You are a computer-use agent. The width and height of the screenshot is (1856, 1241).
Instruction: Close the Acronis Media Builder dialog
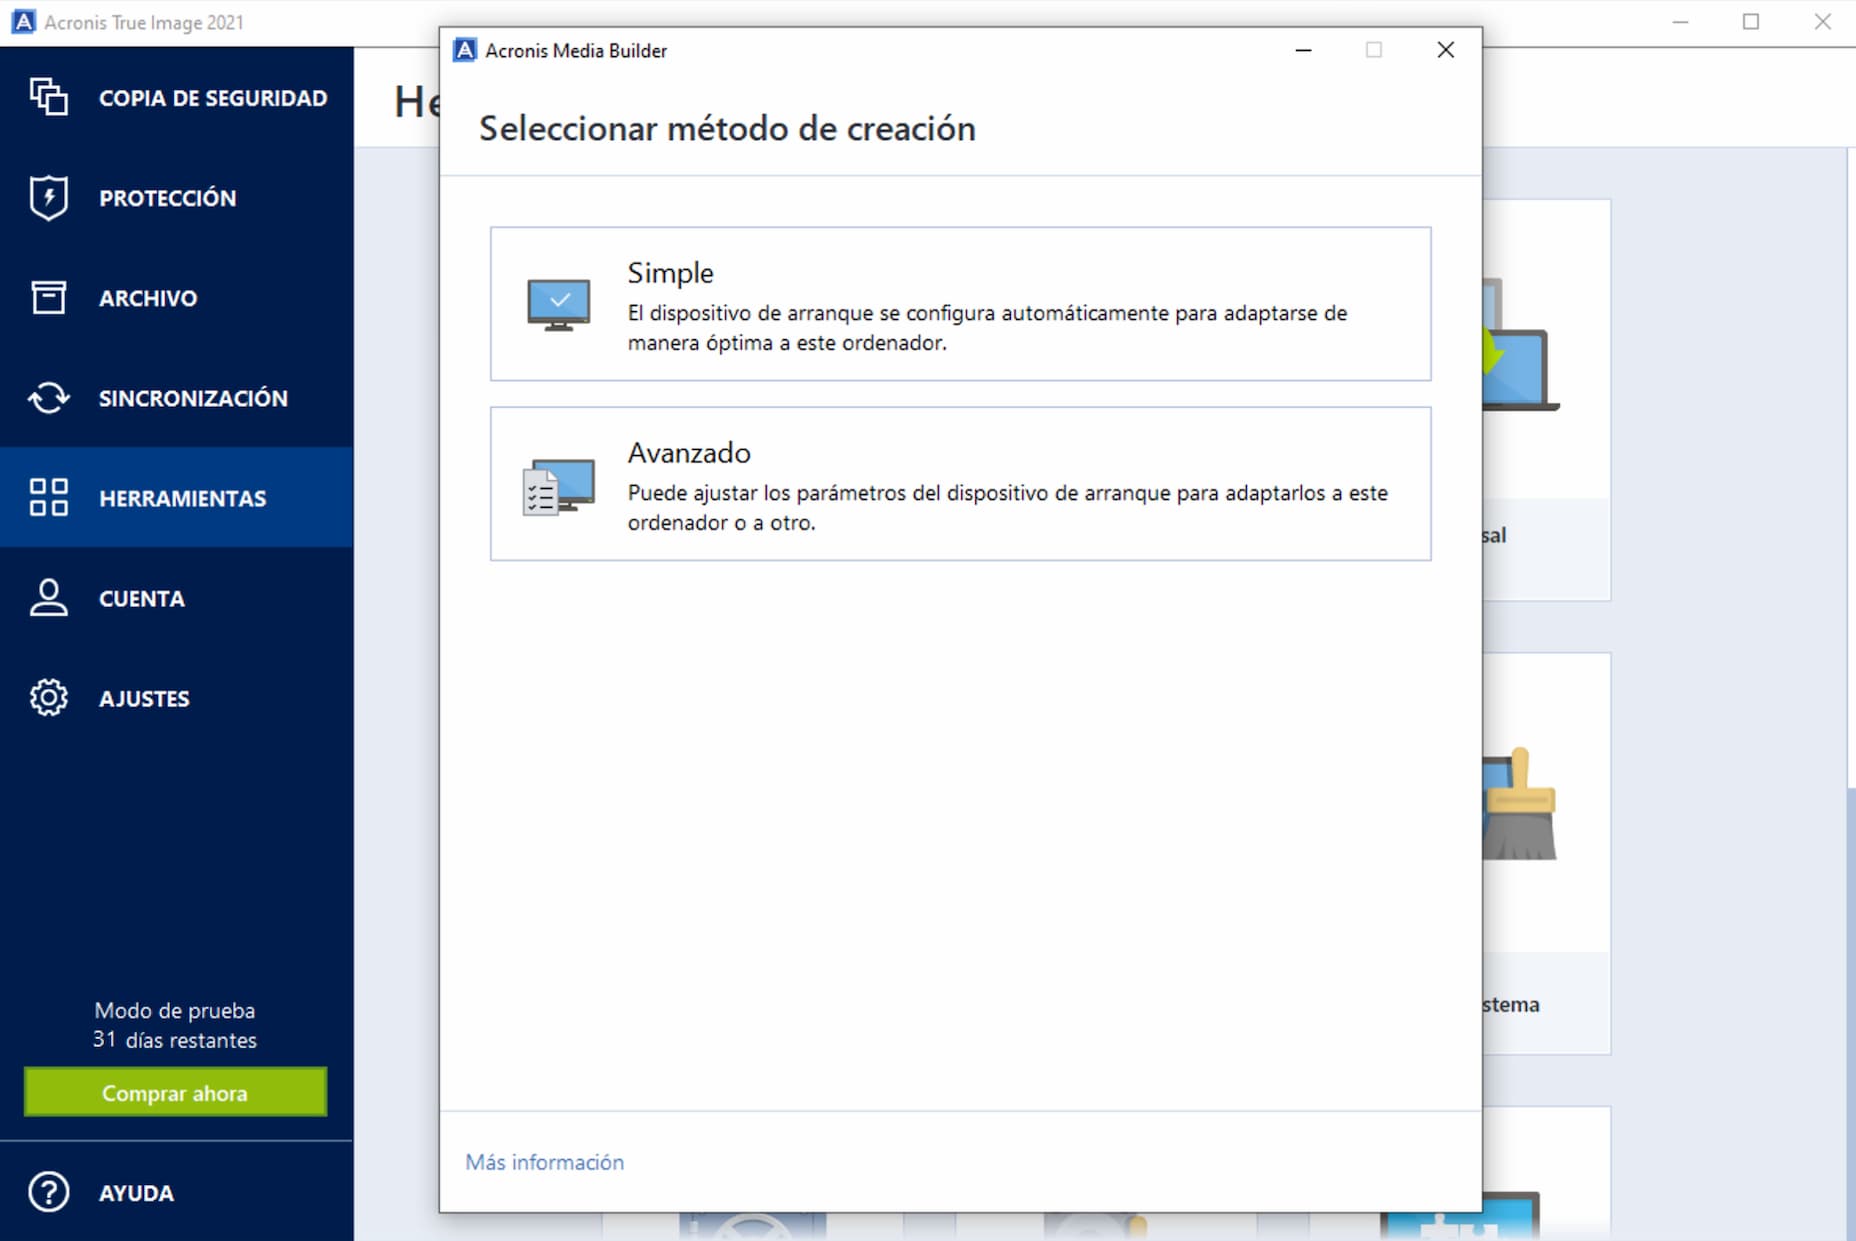pos(1445,50)
